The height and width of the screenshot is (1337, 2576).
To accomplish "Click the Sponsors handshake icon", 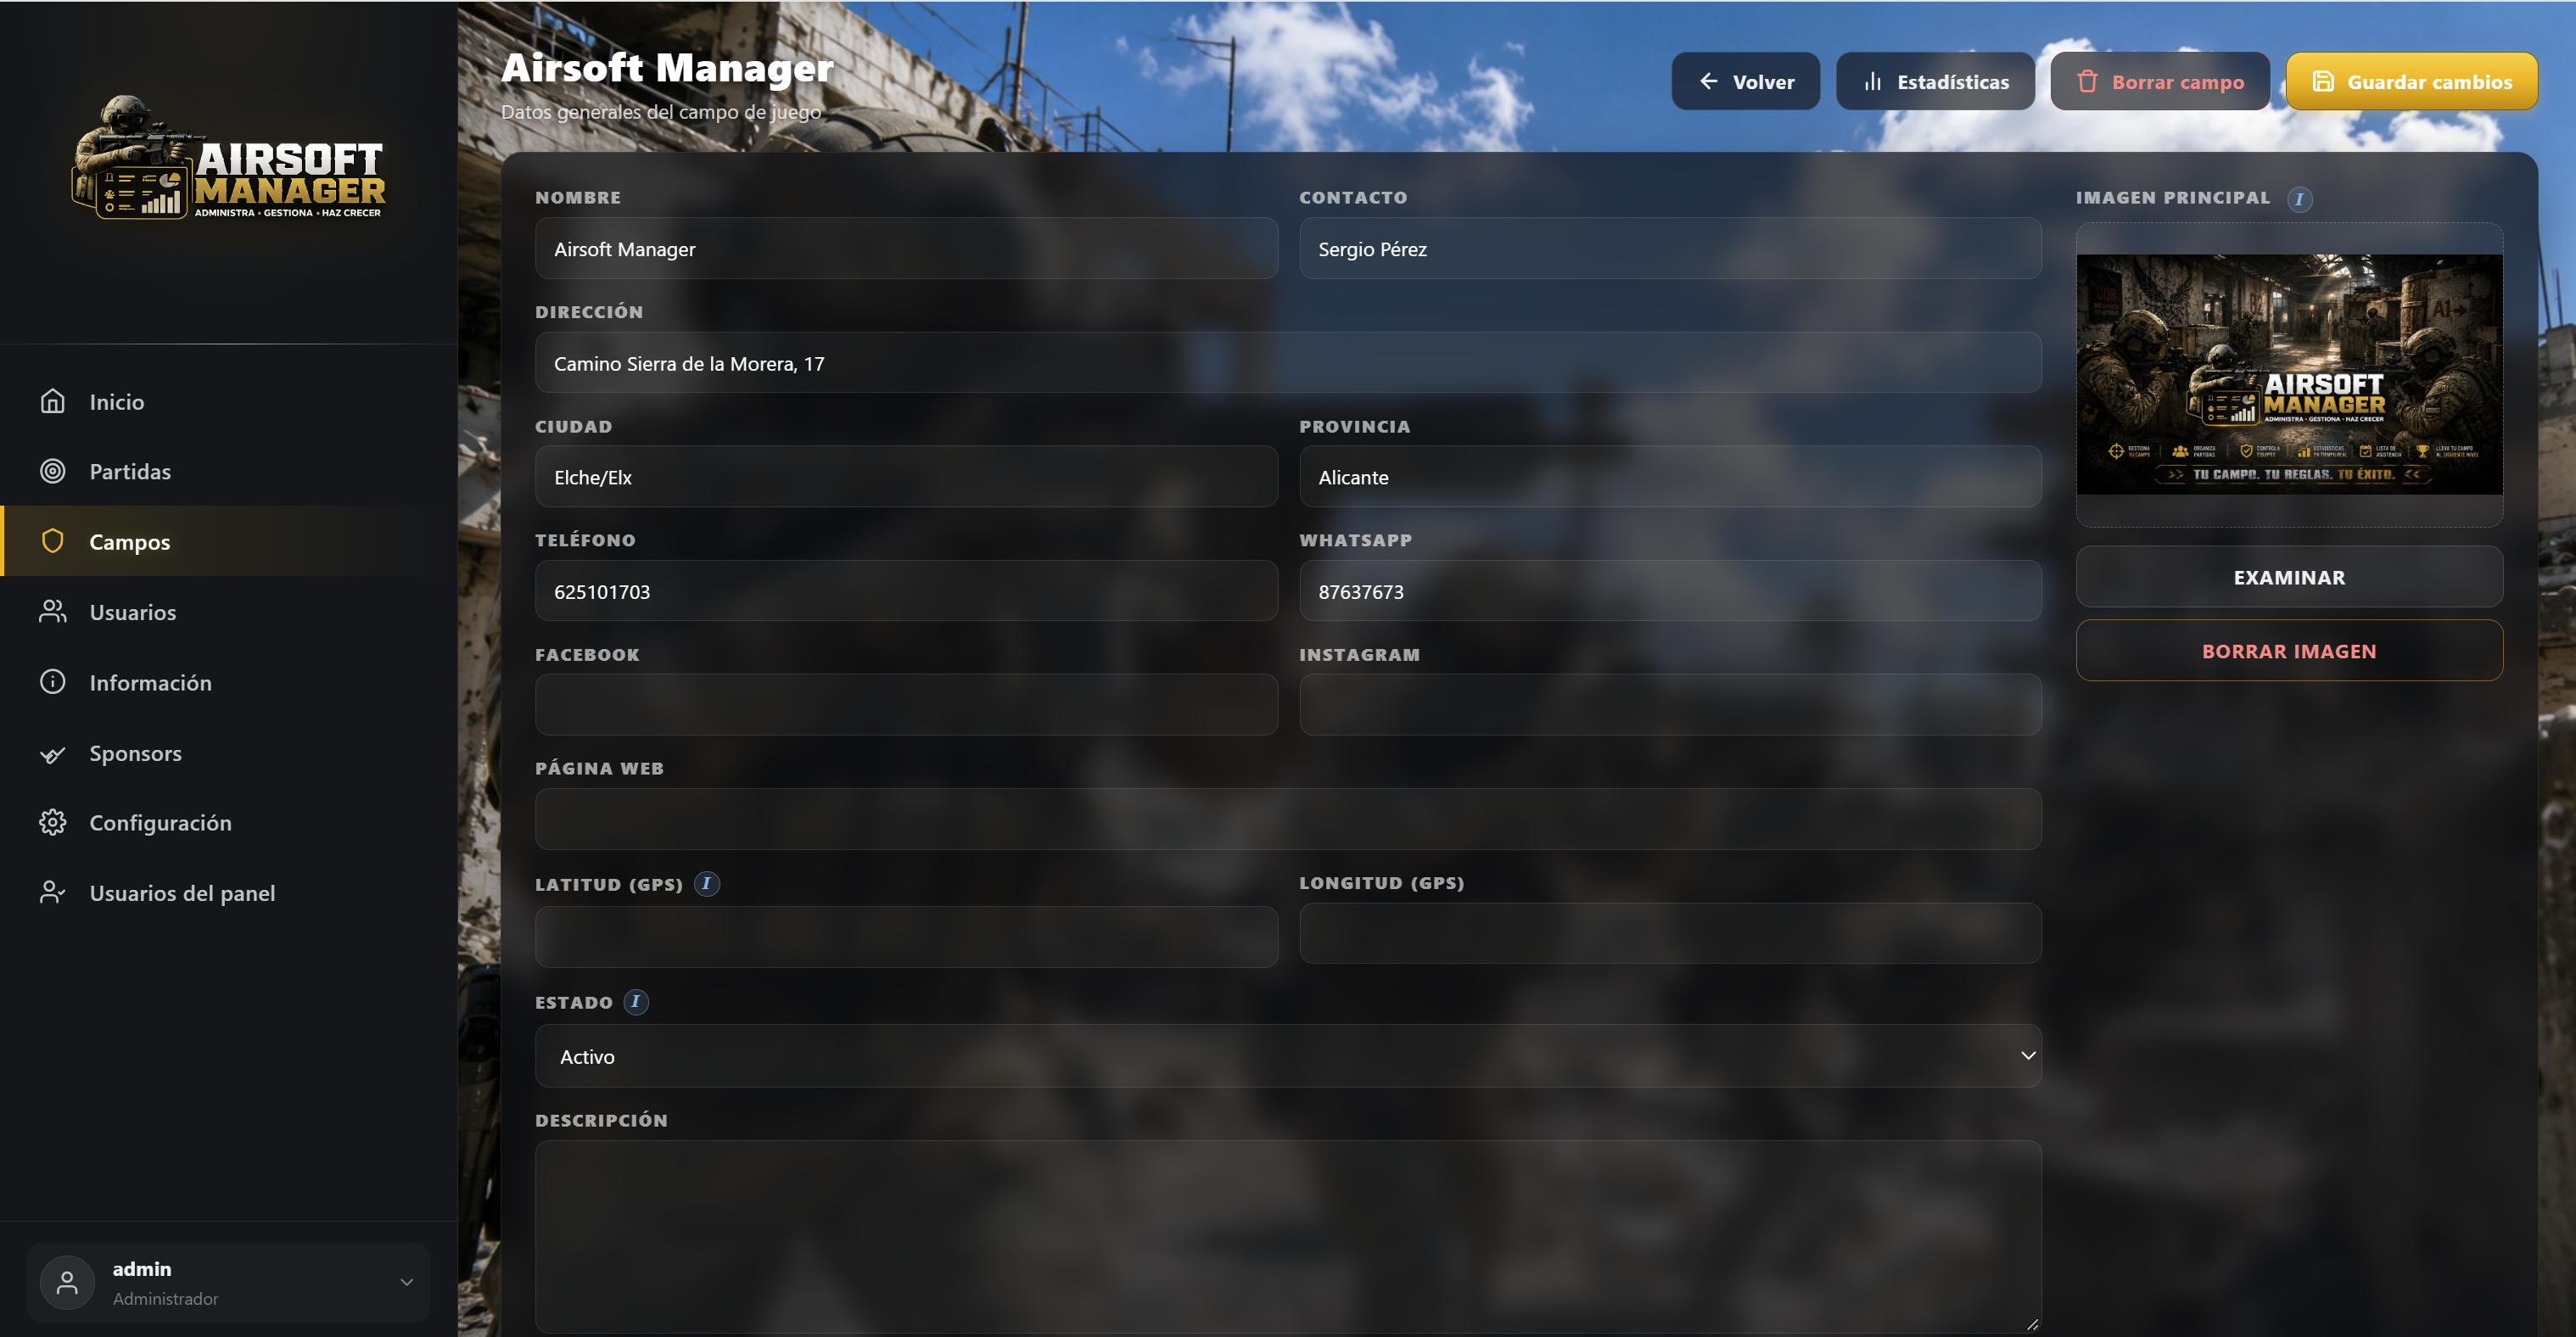I will 52,753.
